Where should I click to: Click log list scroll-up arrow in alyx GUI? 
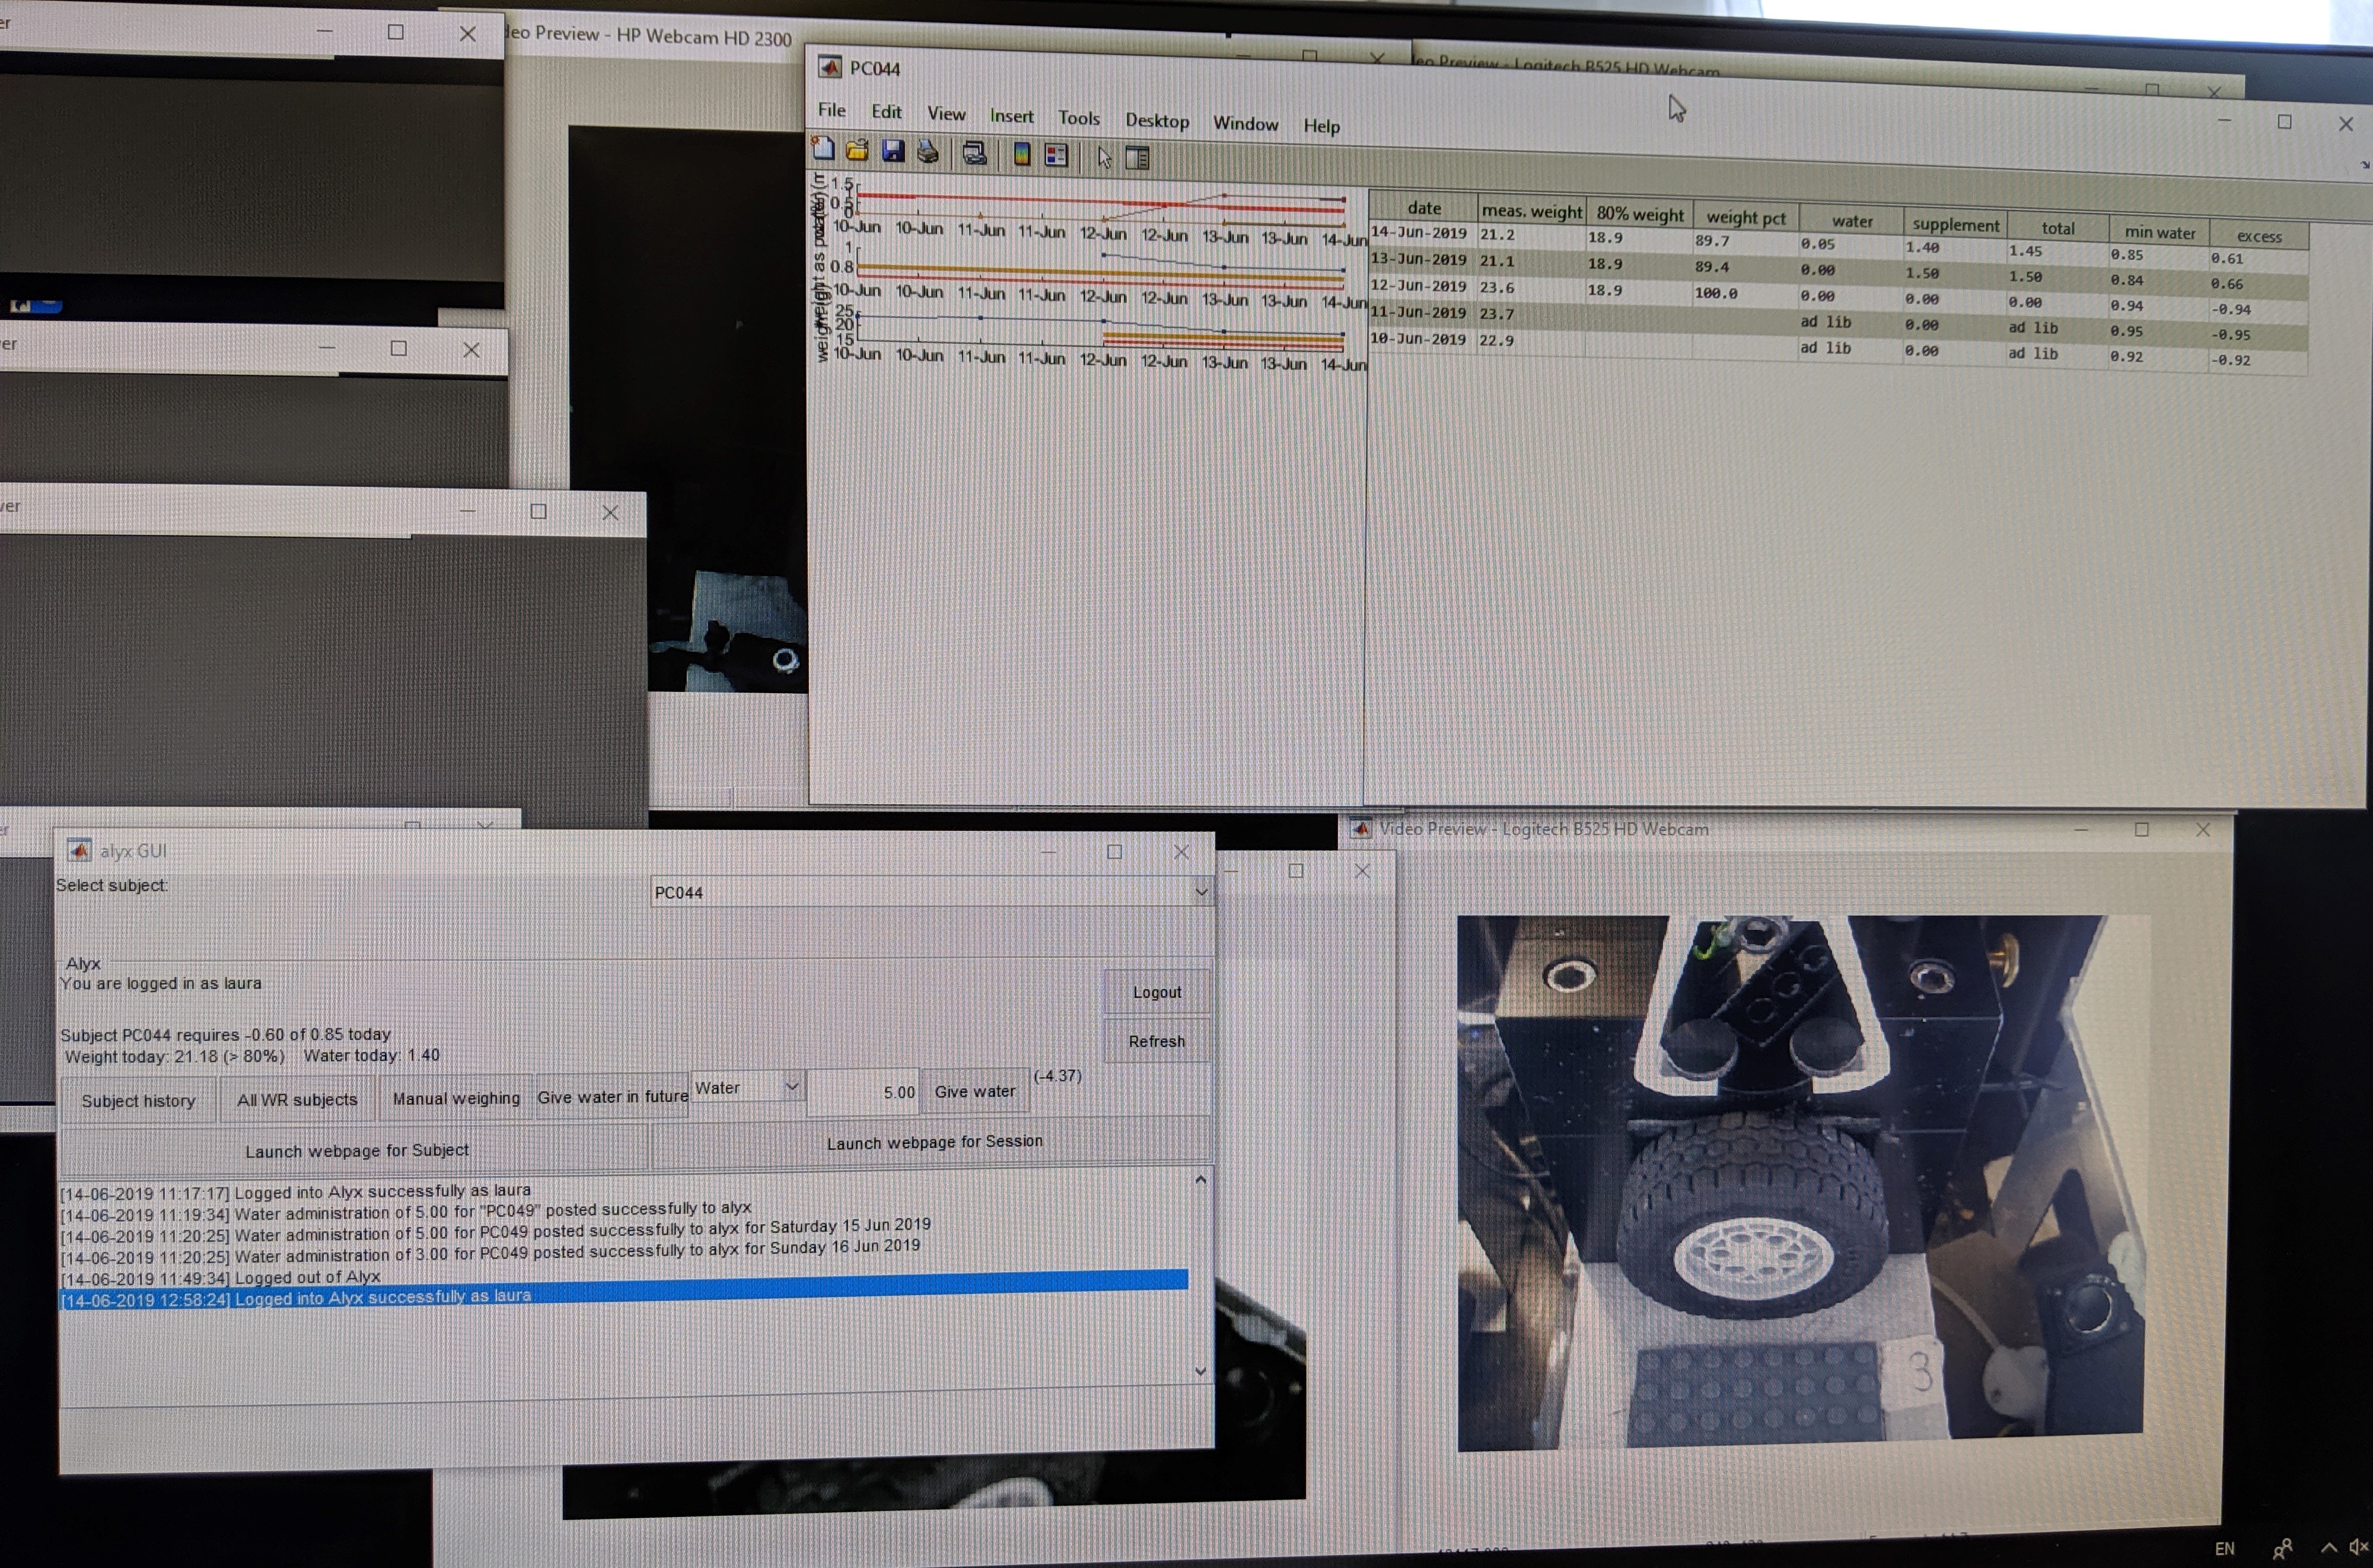[x=1201, y=1180]
